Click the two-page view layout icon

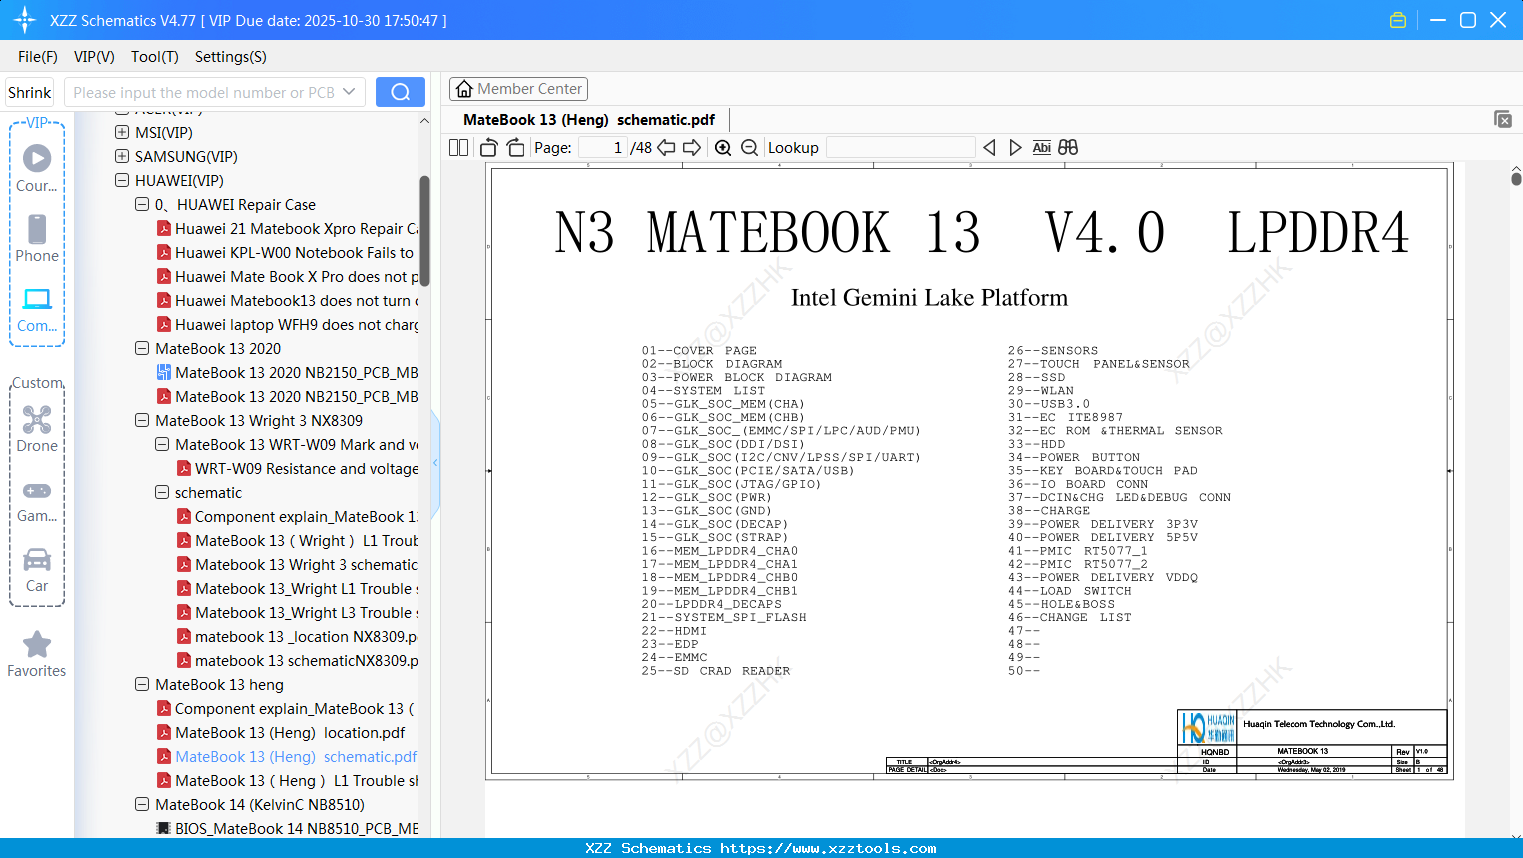click(458, 148)
